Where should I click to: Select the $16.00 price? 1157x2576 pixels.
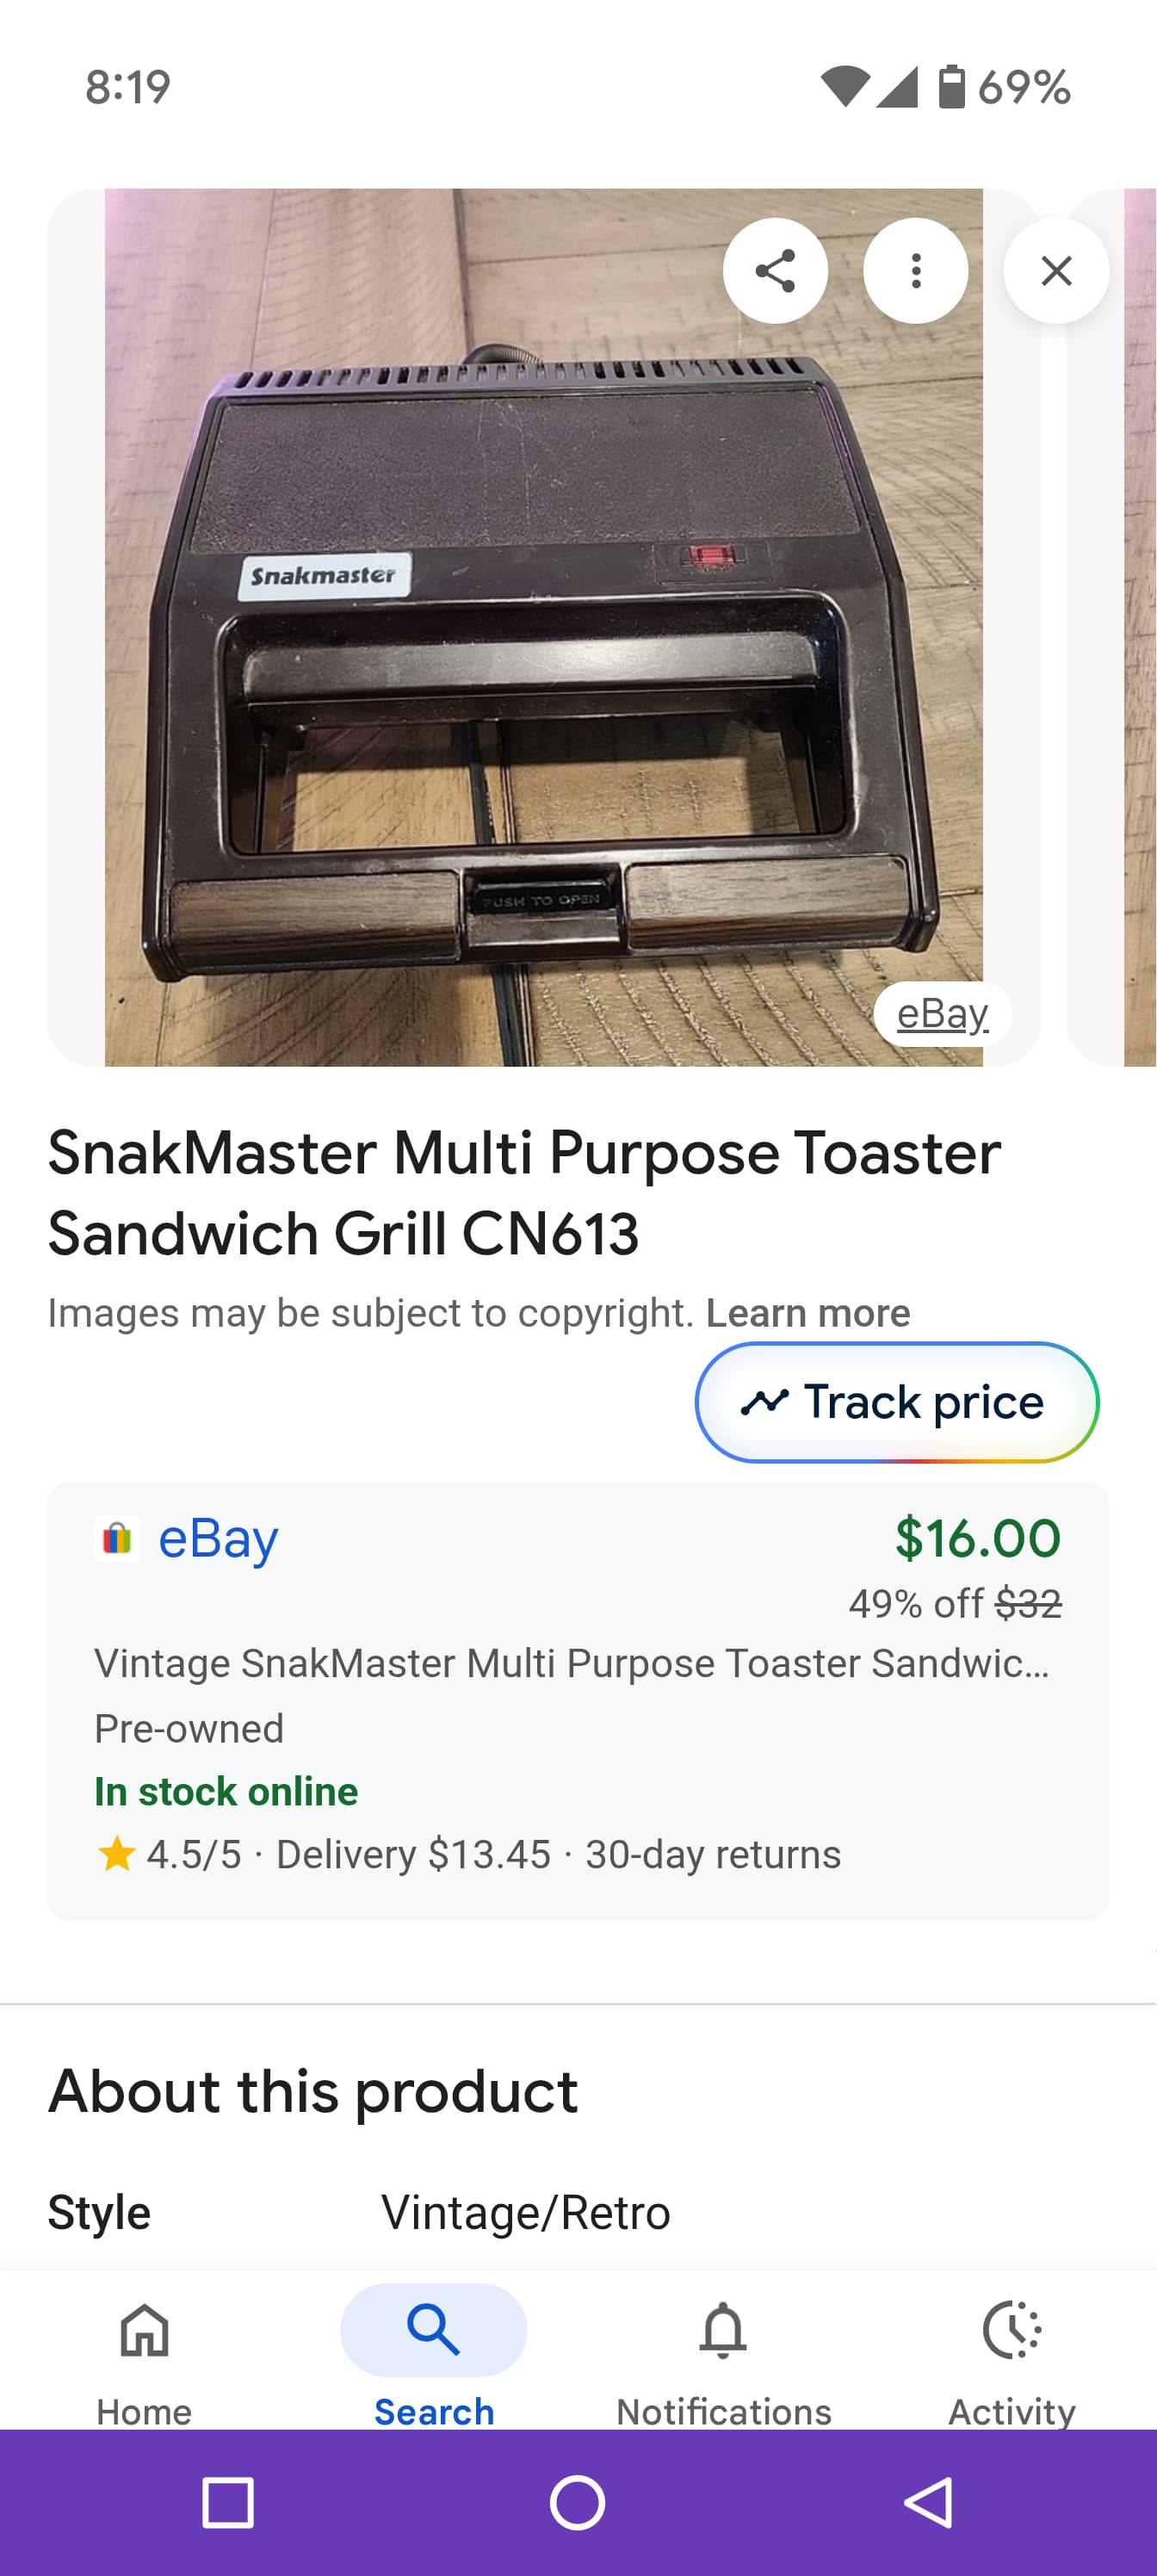tap(977, 1538)
